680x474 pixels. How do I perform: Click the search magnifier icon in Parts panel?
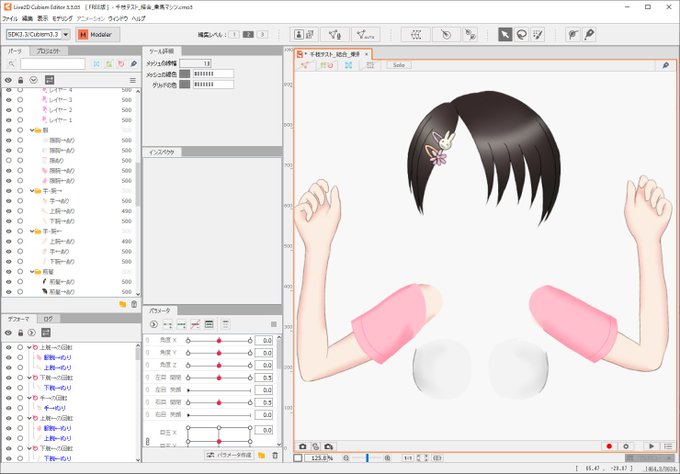click(12, 64)
